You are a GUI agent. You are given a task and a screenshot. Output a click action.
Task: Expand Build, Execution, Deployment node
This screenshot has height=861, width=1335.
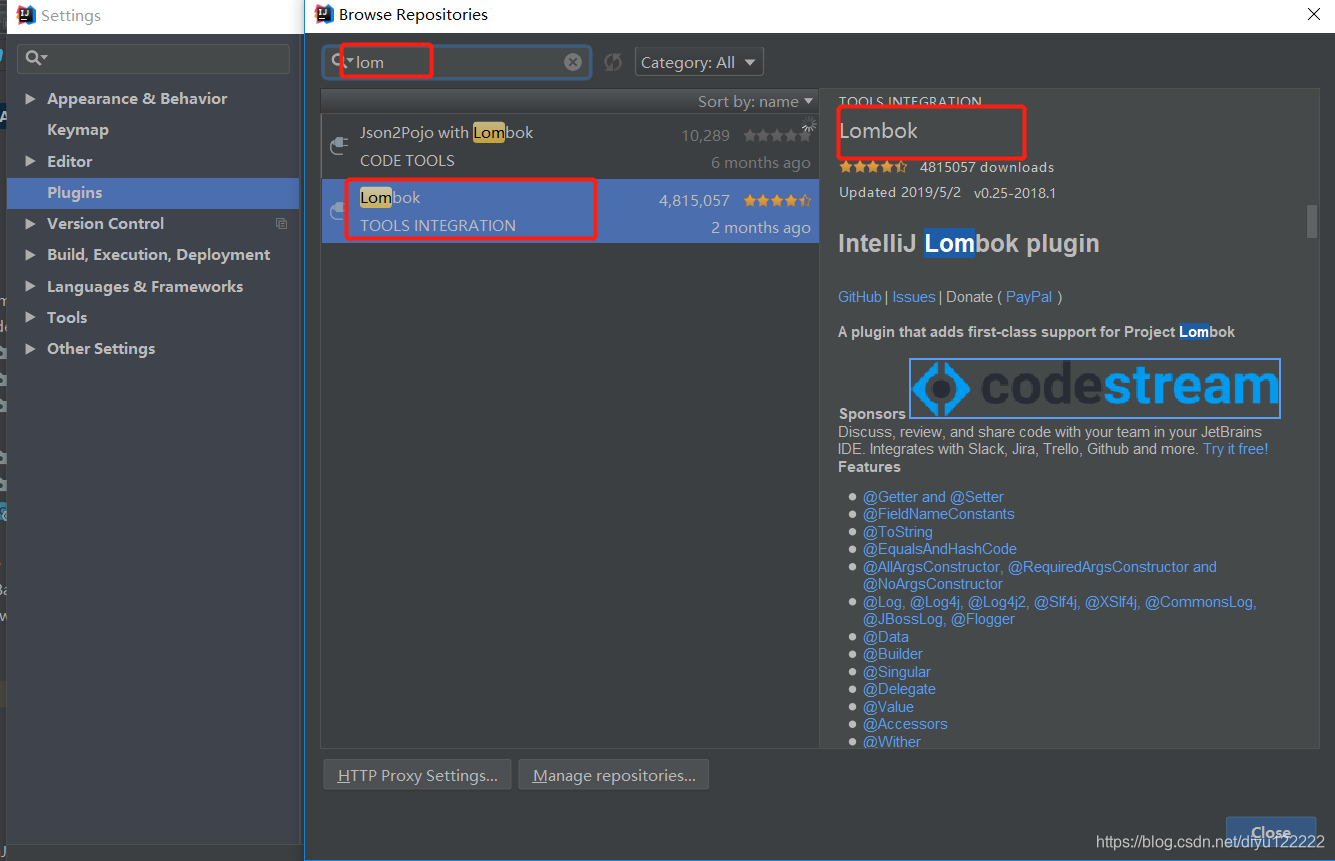click(30, 255)
